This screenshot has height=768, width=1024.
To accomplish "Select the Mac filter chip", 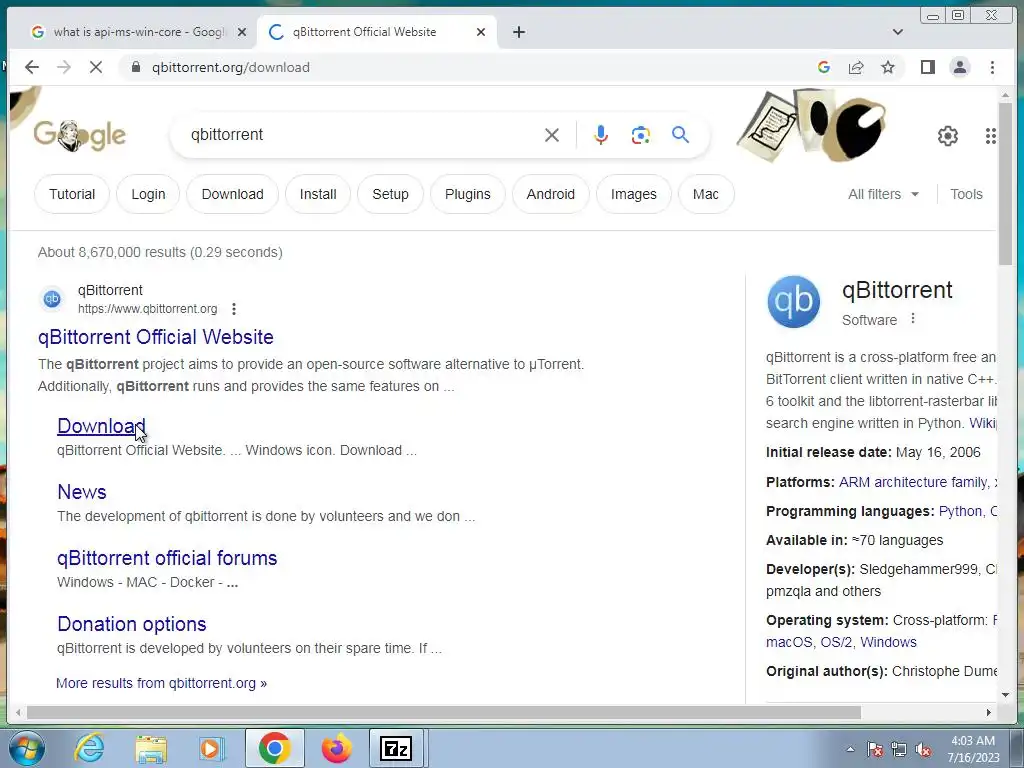I will coord(706,194).
